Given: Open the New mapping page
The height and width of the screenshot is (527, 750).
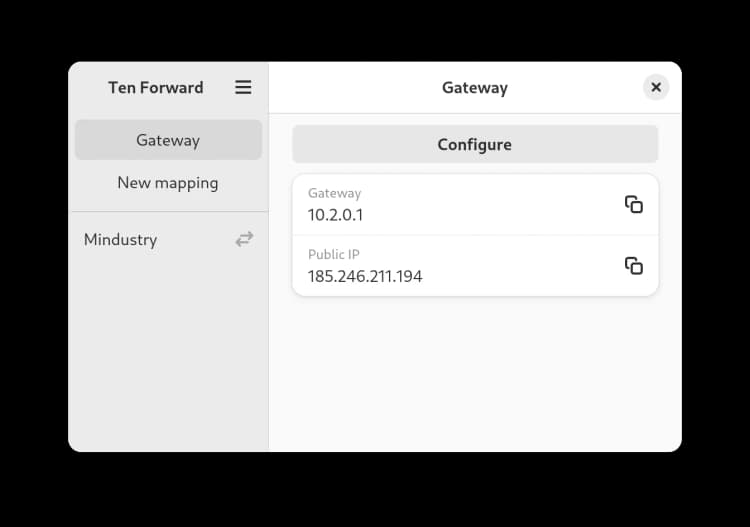Looking at the screenshot, I should (168, 183).
